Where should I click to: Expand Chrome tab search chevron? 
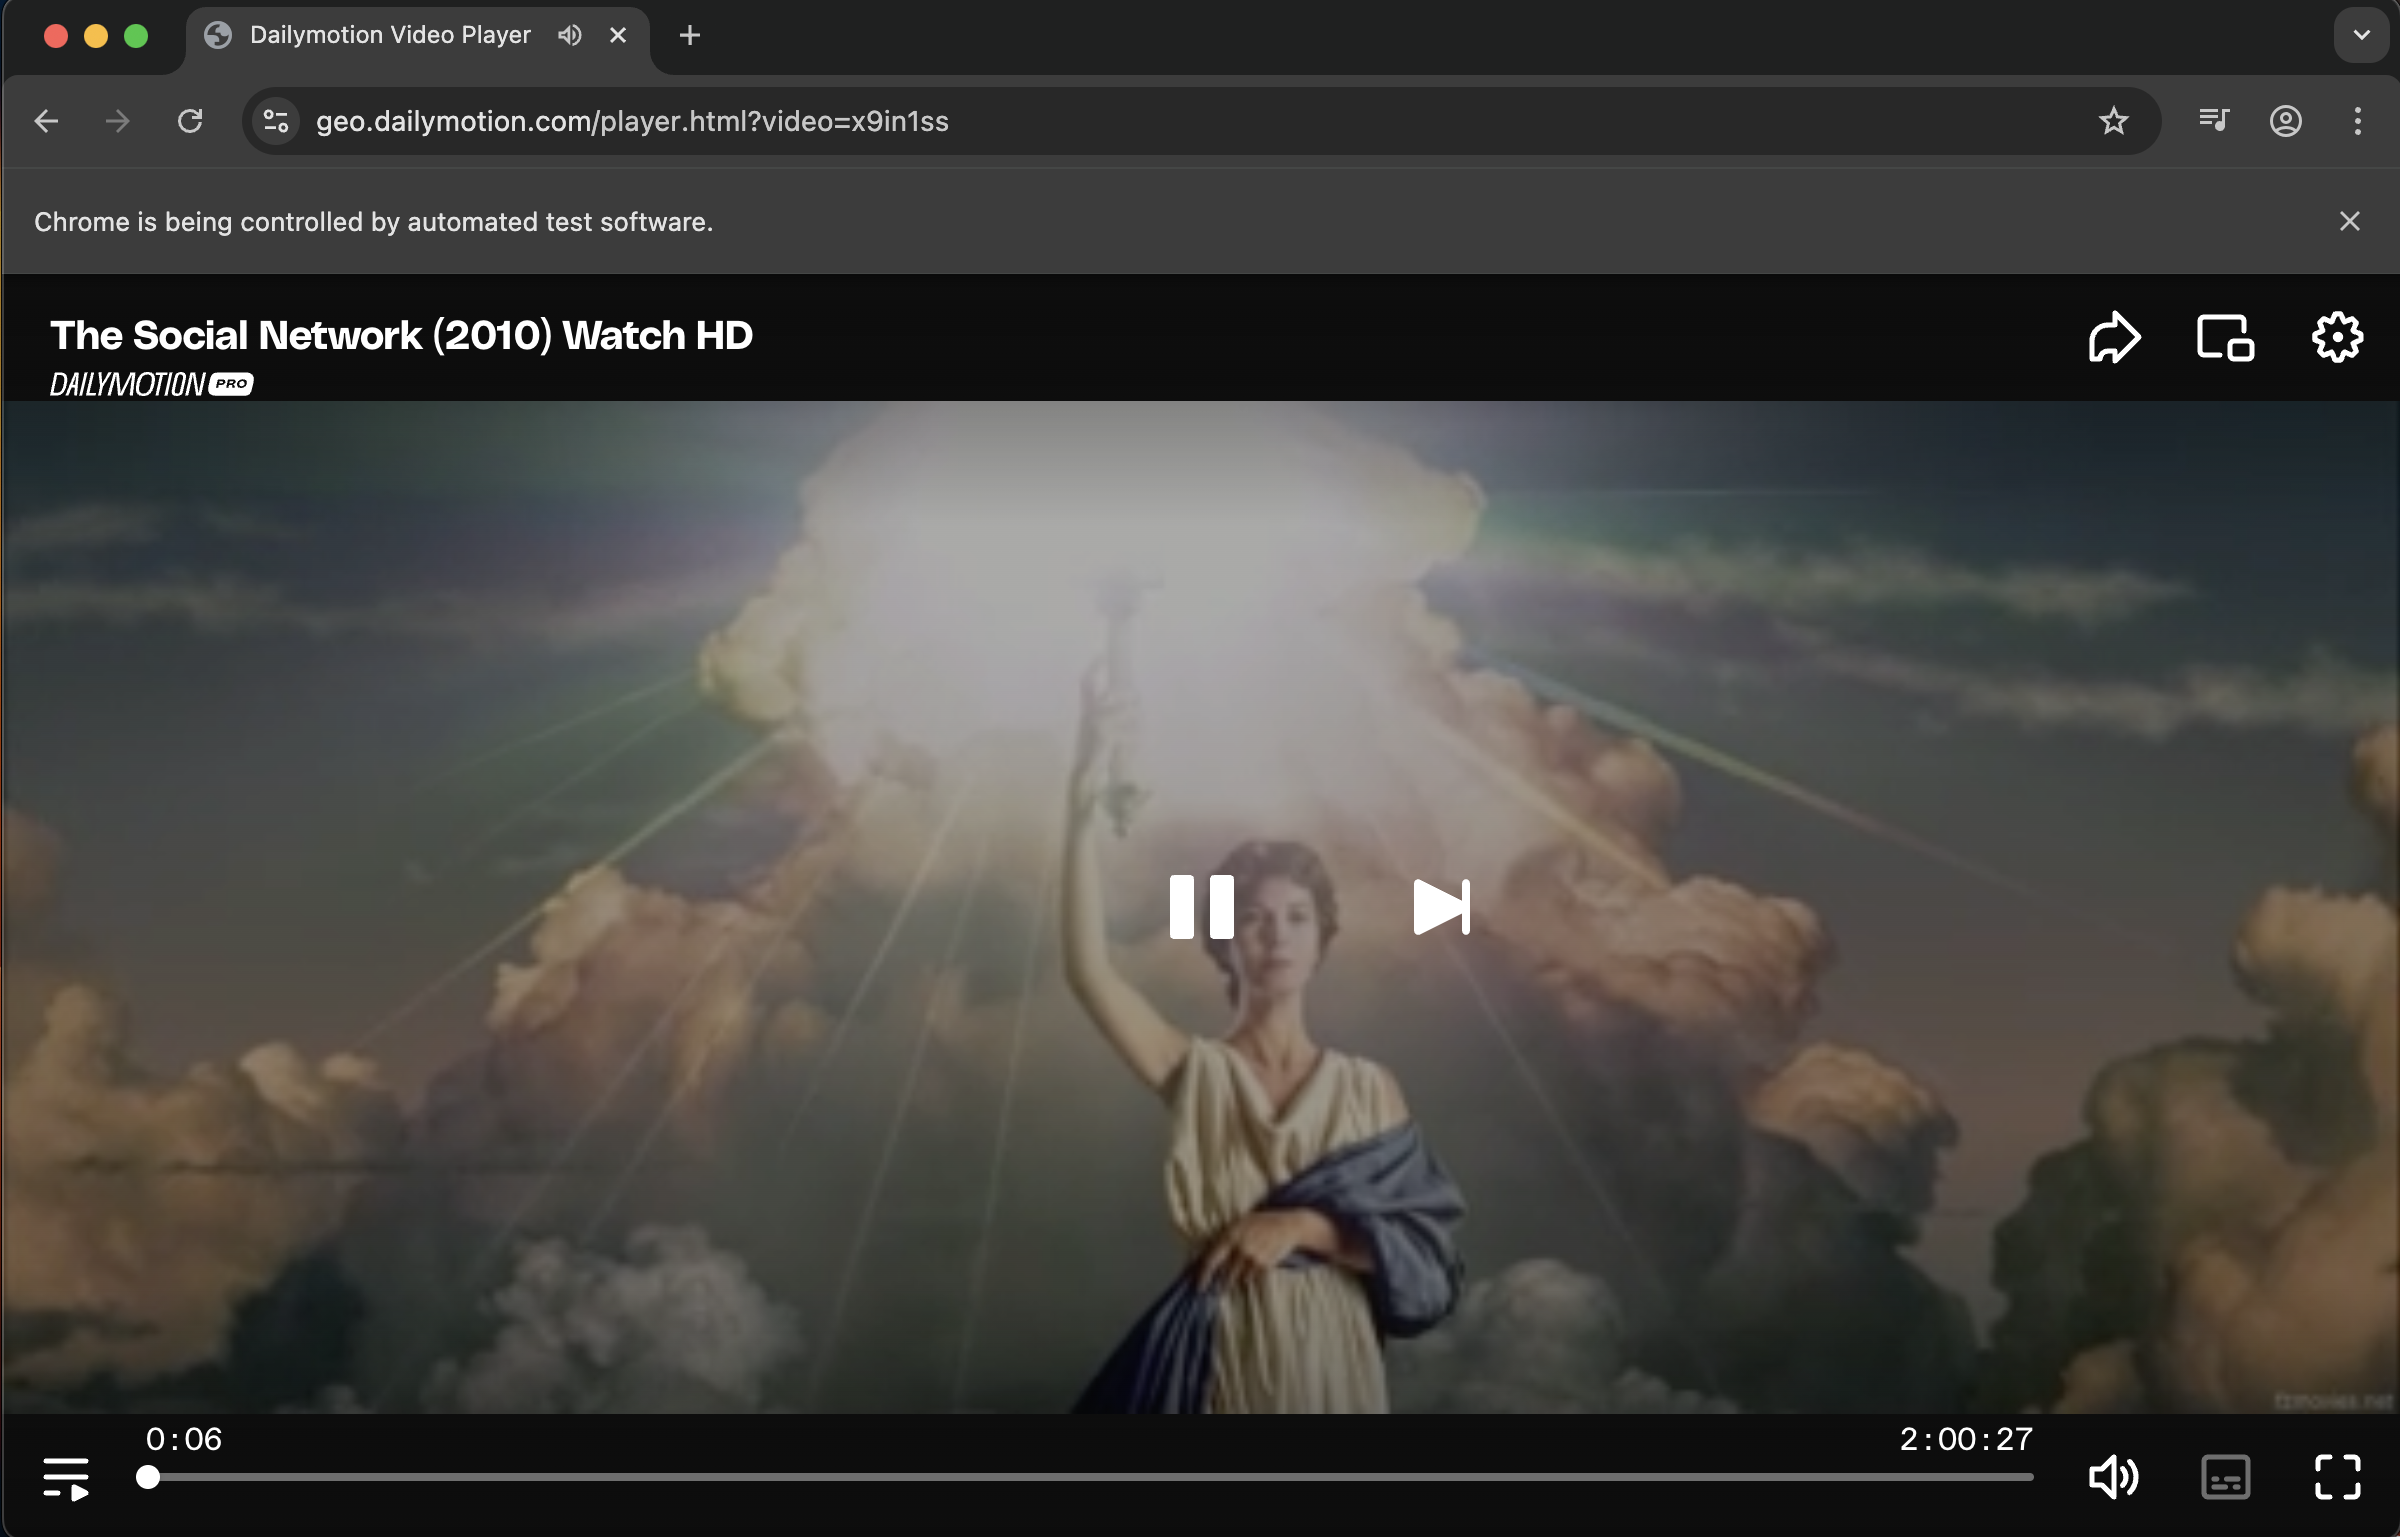[2361, 35]
